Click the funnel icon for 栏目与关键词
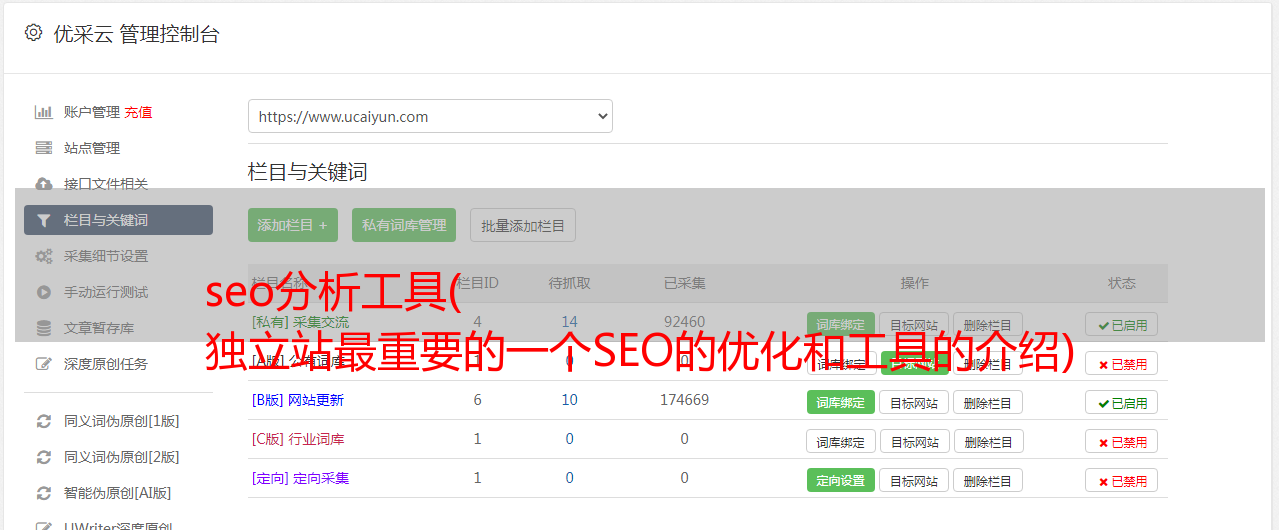1279x530 pixels. (44, 220)
